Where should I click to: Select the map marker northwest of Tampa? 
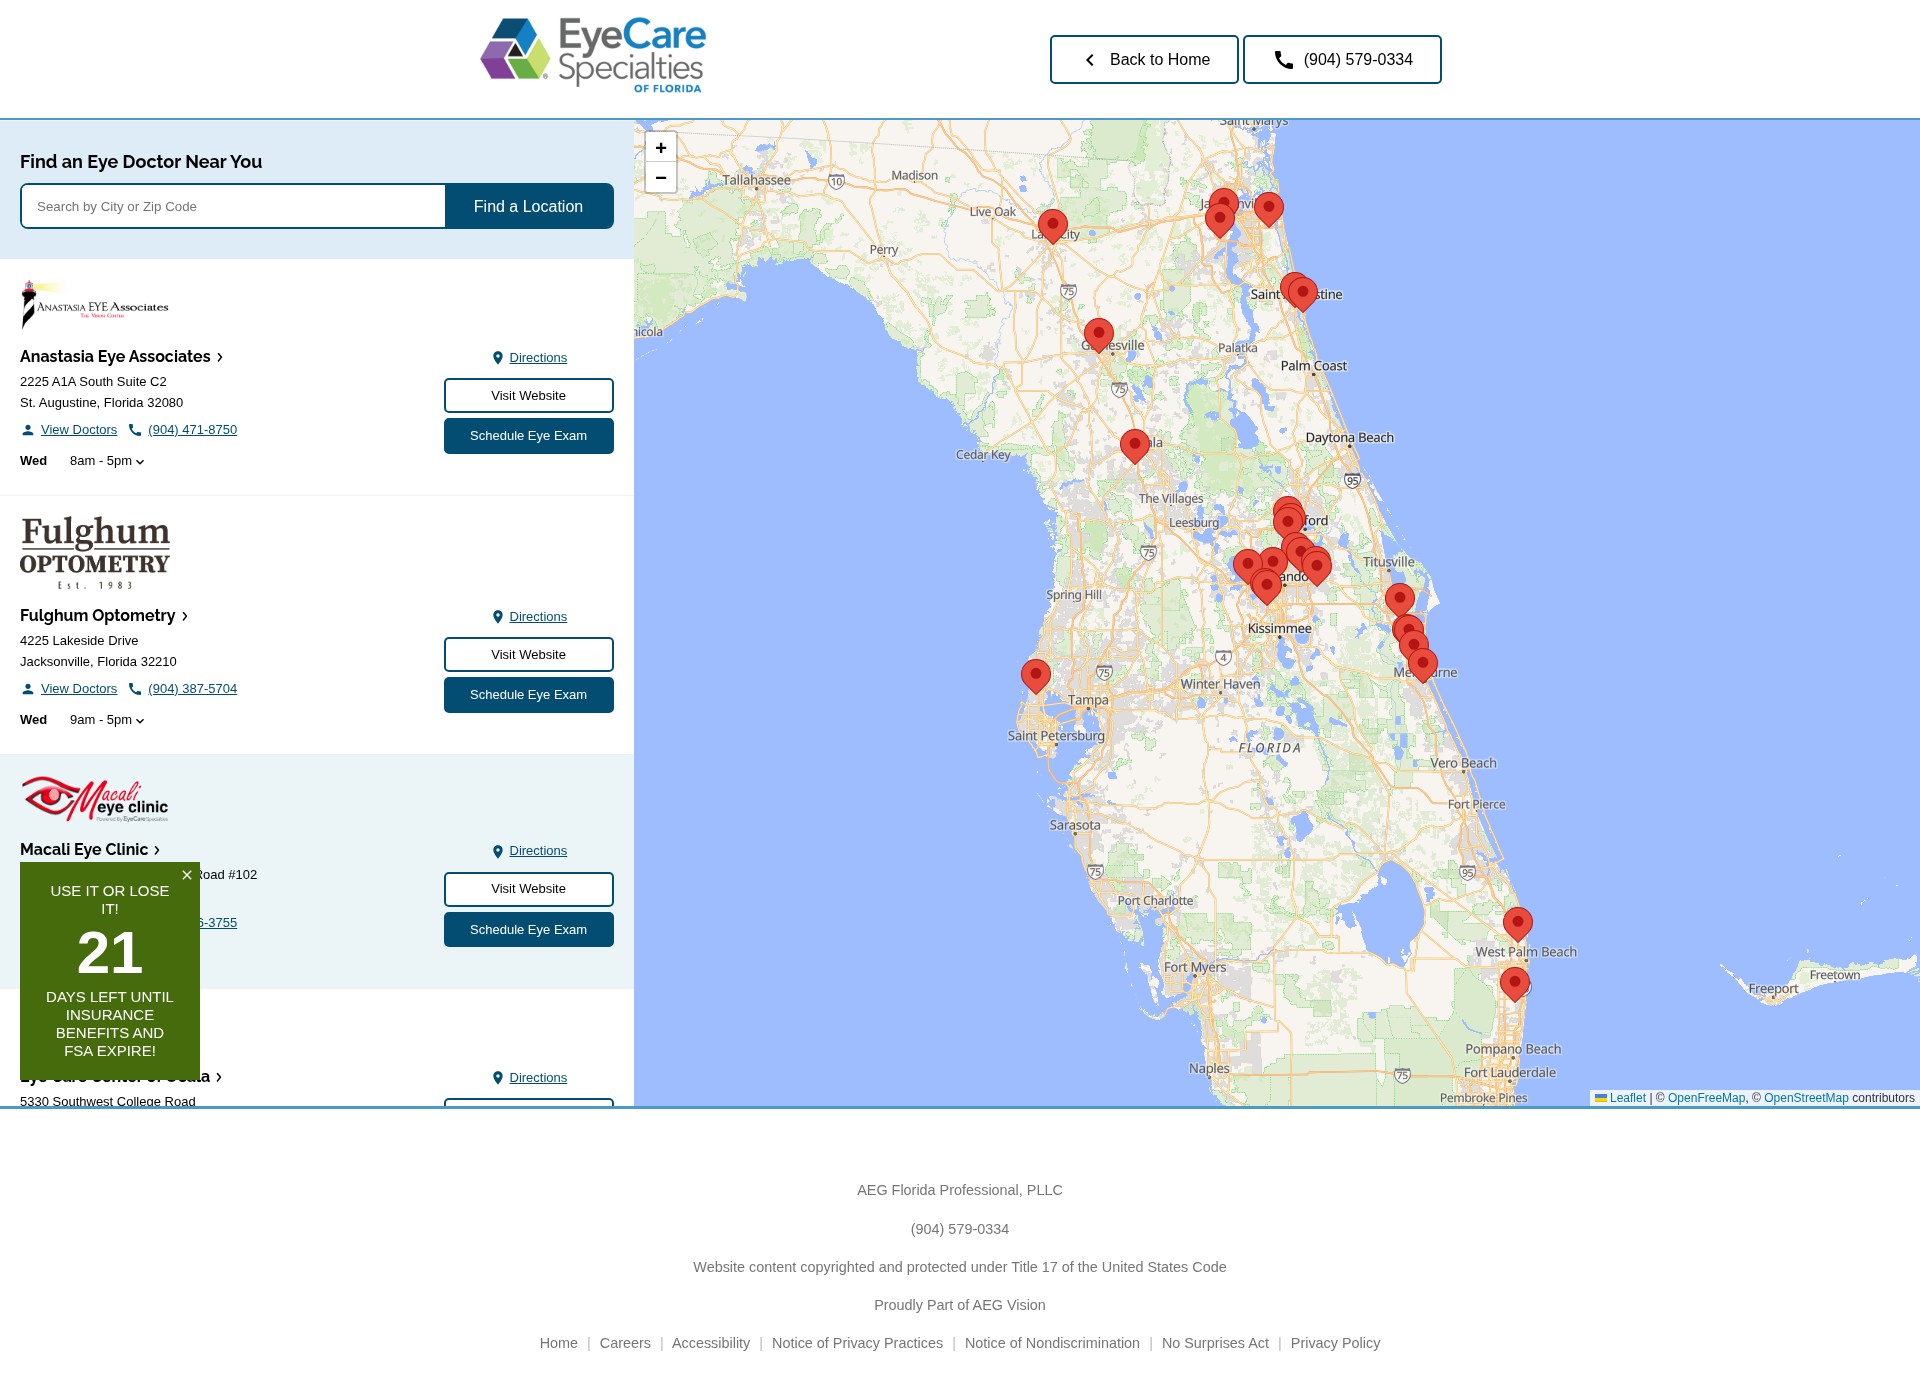(x=1035, y=676)
